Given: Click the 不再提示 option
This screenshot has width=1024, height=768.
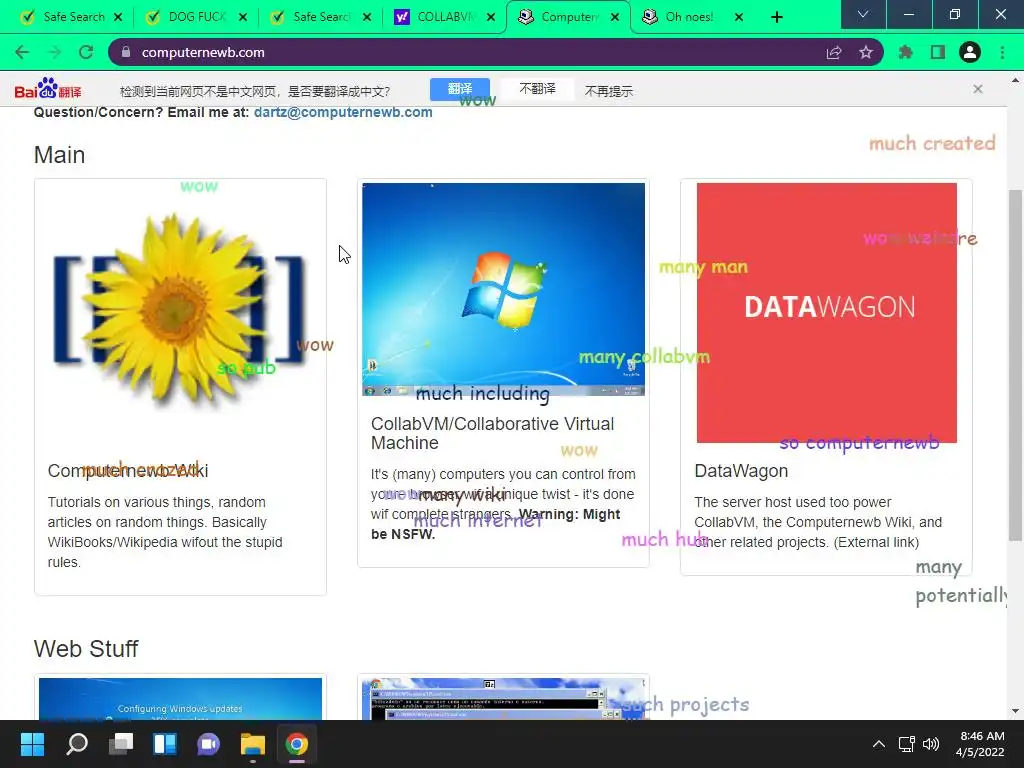Looking at the screenshot, I should [x=608, y=91].
